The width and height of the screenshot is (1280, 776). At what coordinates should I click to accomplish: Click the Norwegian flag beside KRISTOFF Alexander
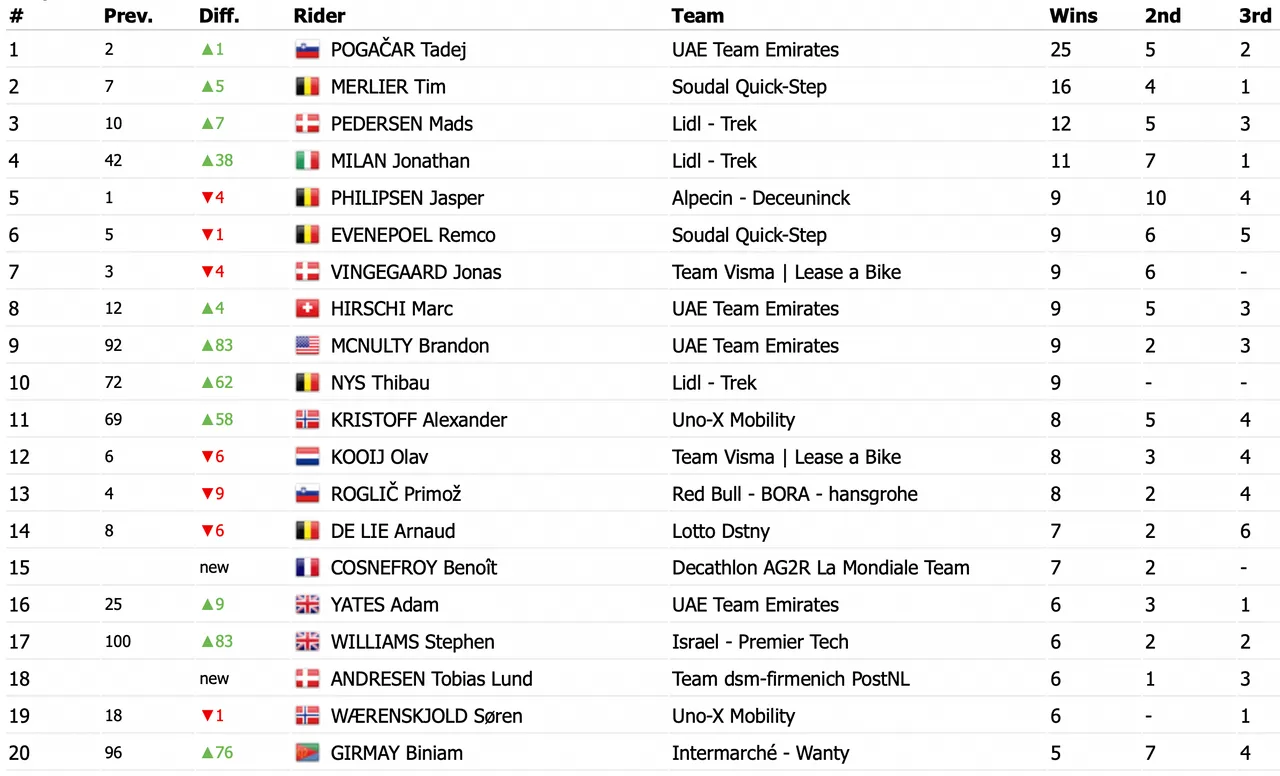(307, 420)
